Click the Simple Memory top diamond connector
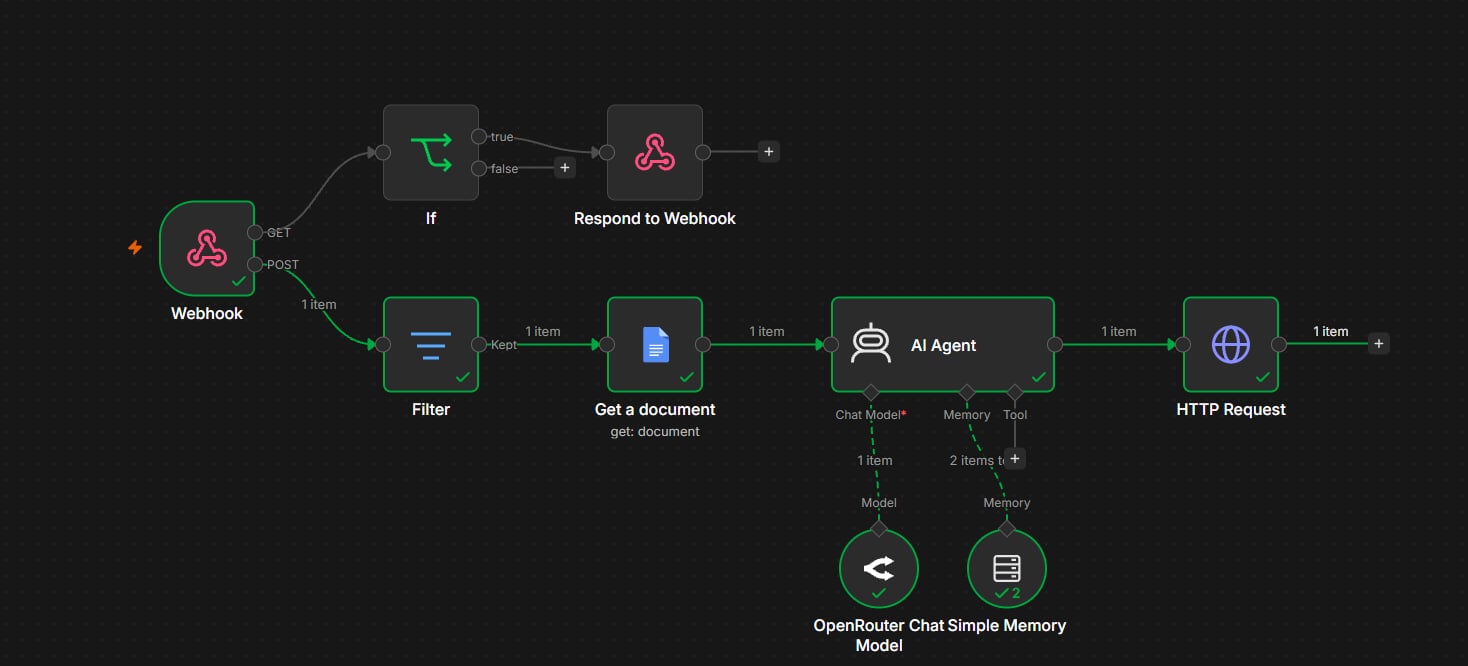This screenshot has height=666, width=1468. click(1007, 528)
